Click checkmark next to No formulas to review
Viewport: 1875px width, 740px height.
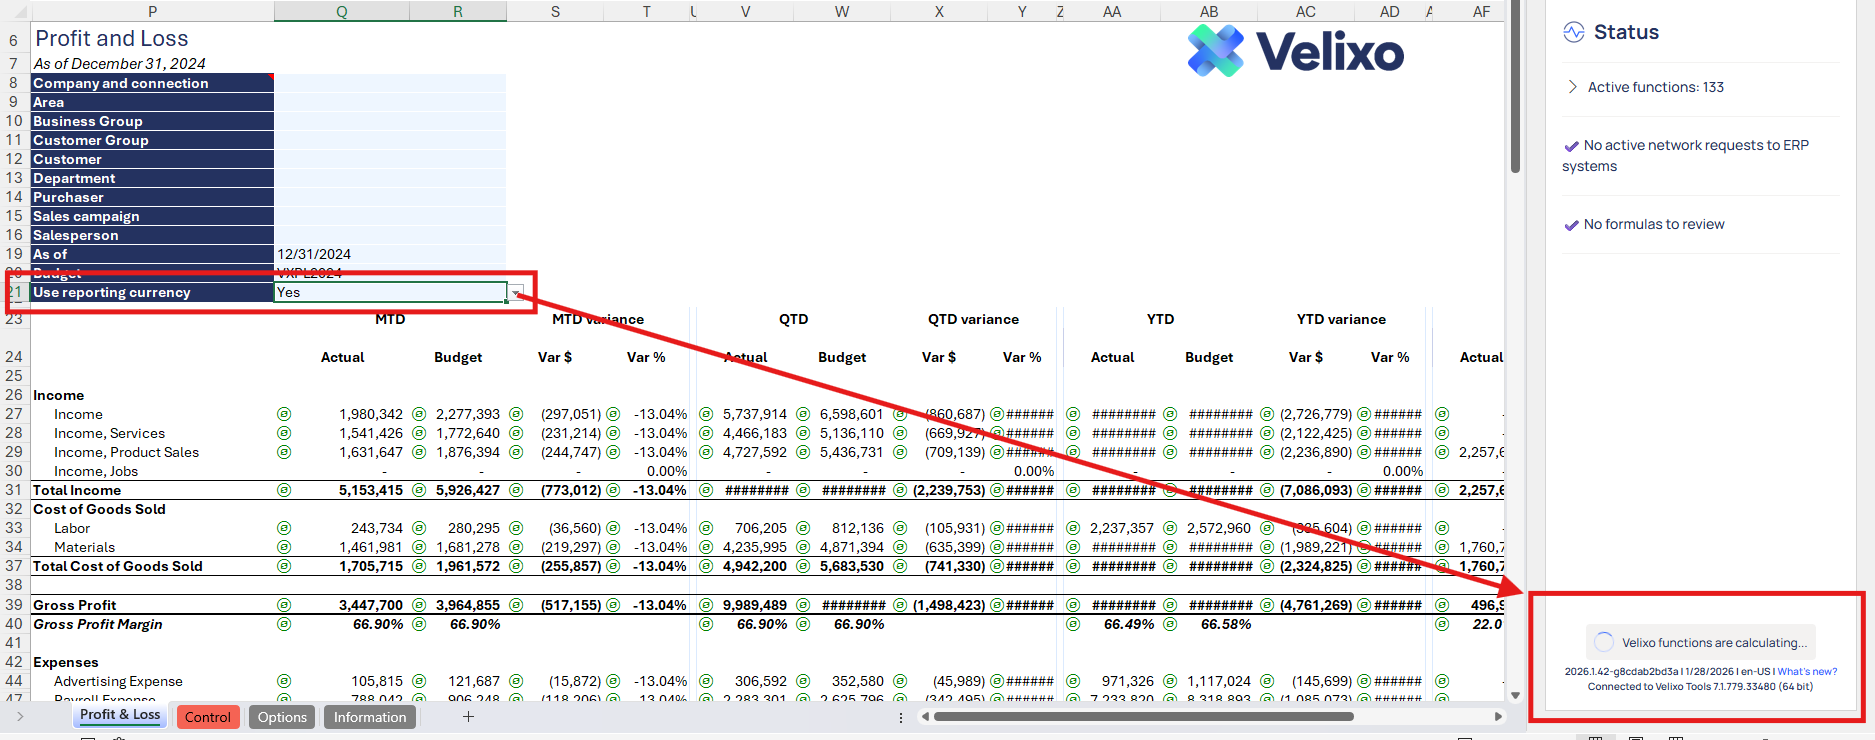click(x=1571, y=225)
